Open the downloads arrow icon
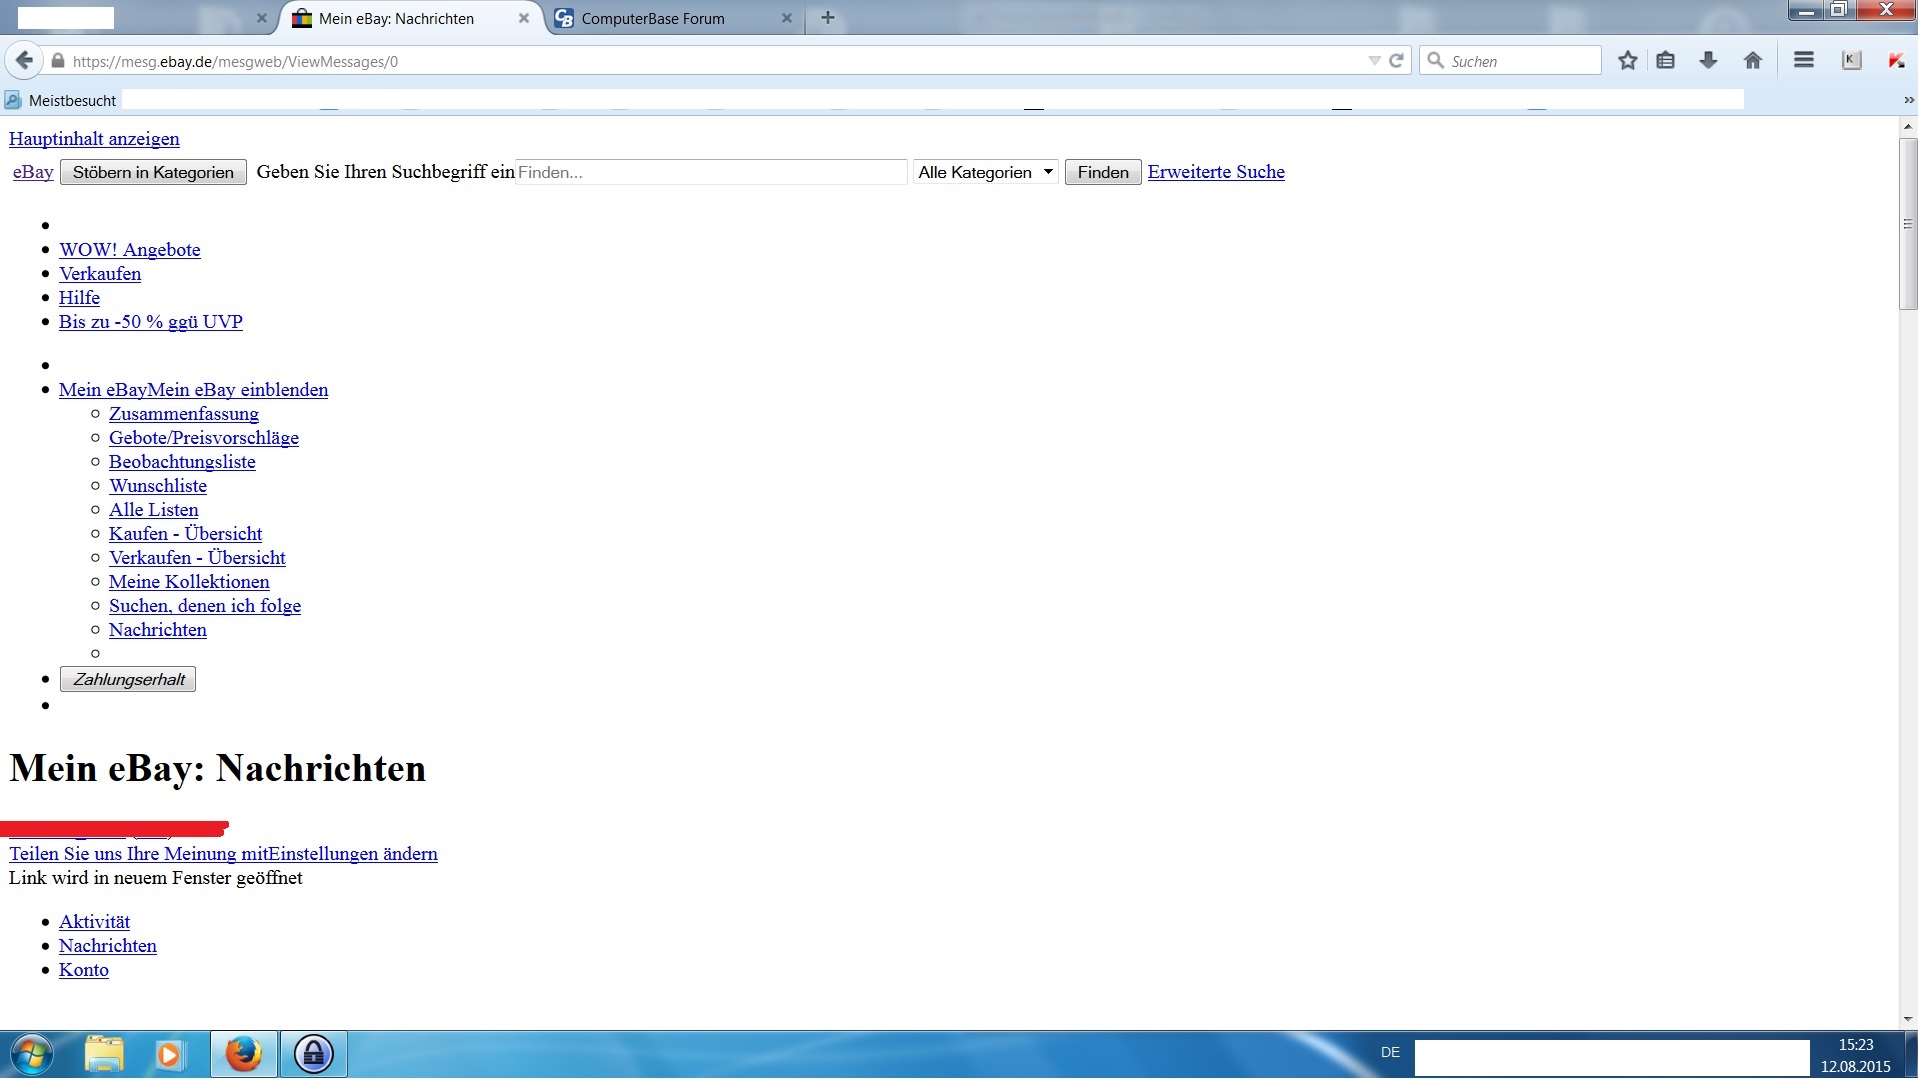 tap(1709, 61)
